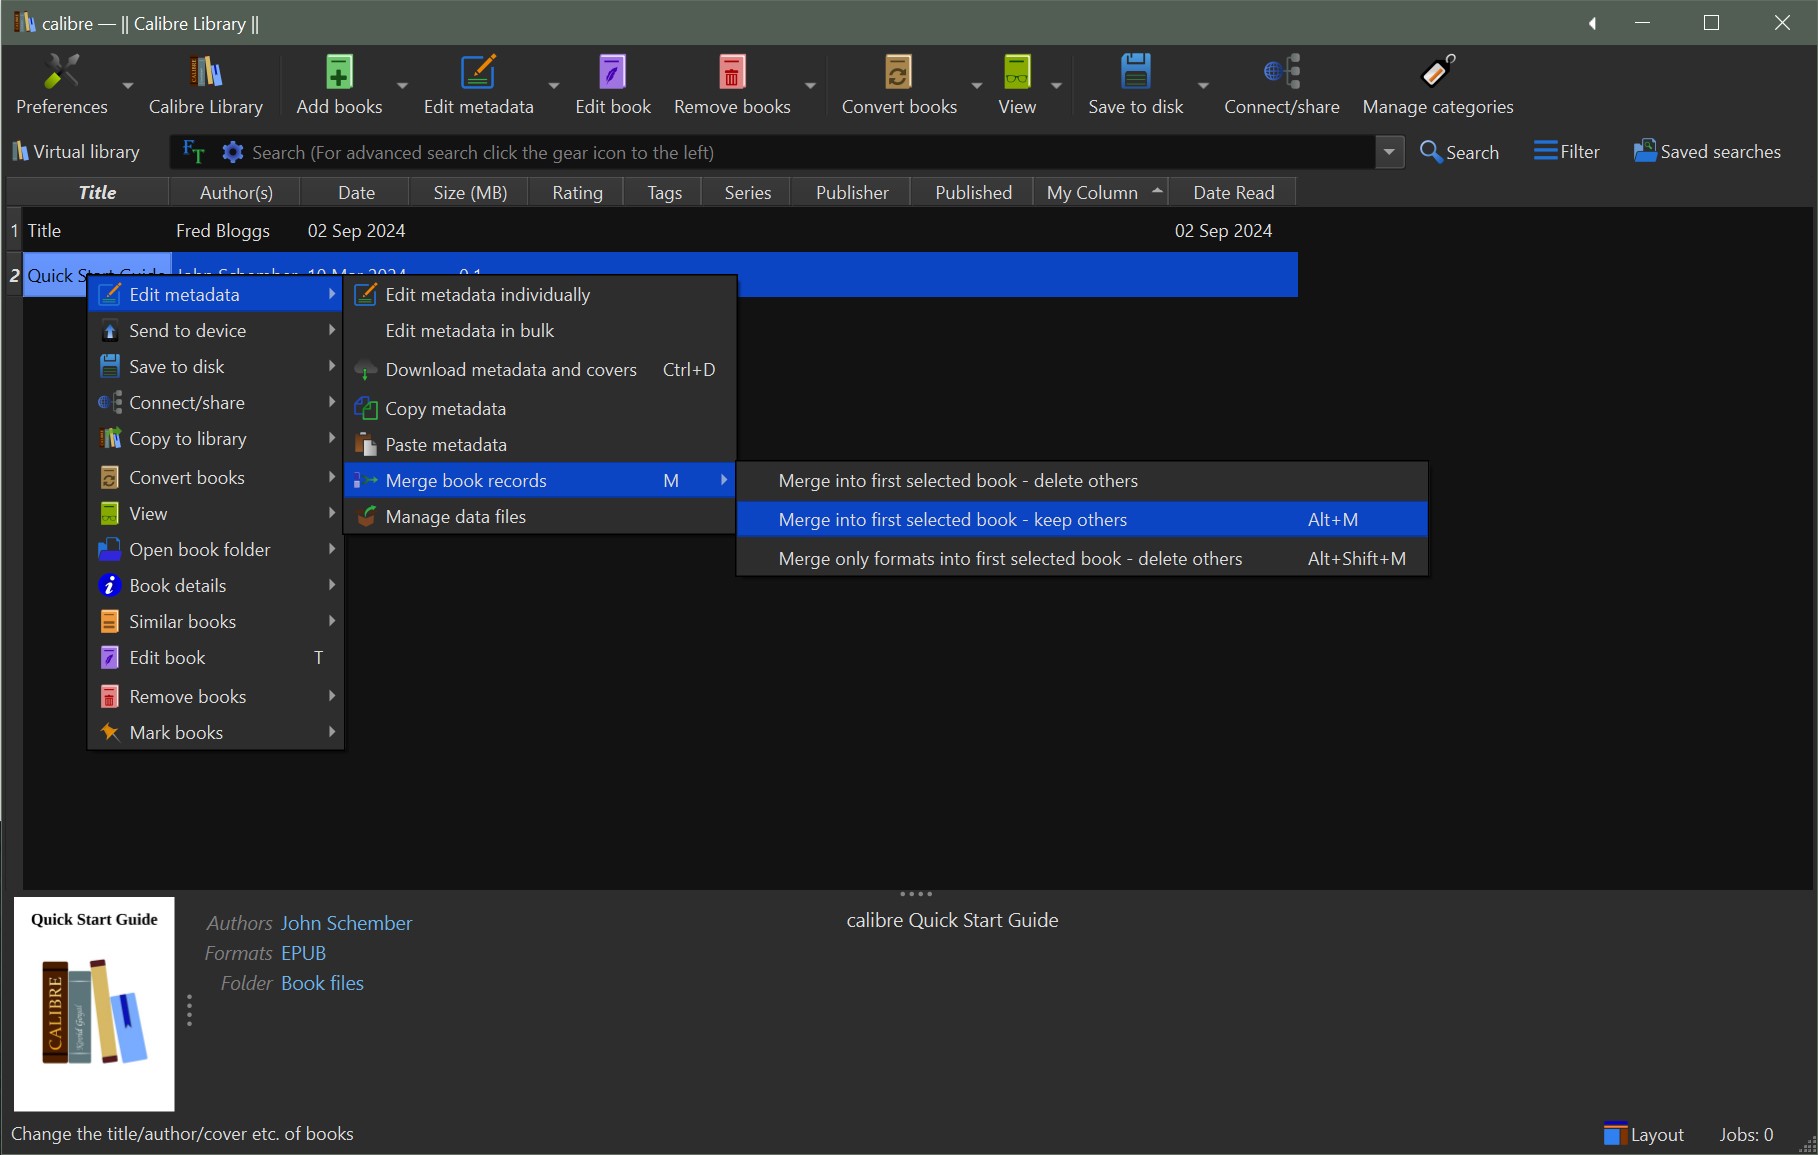Open the Filter options icon
1818x1155 pixels.
pos(1566,152)
